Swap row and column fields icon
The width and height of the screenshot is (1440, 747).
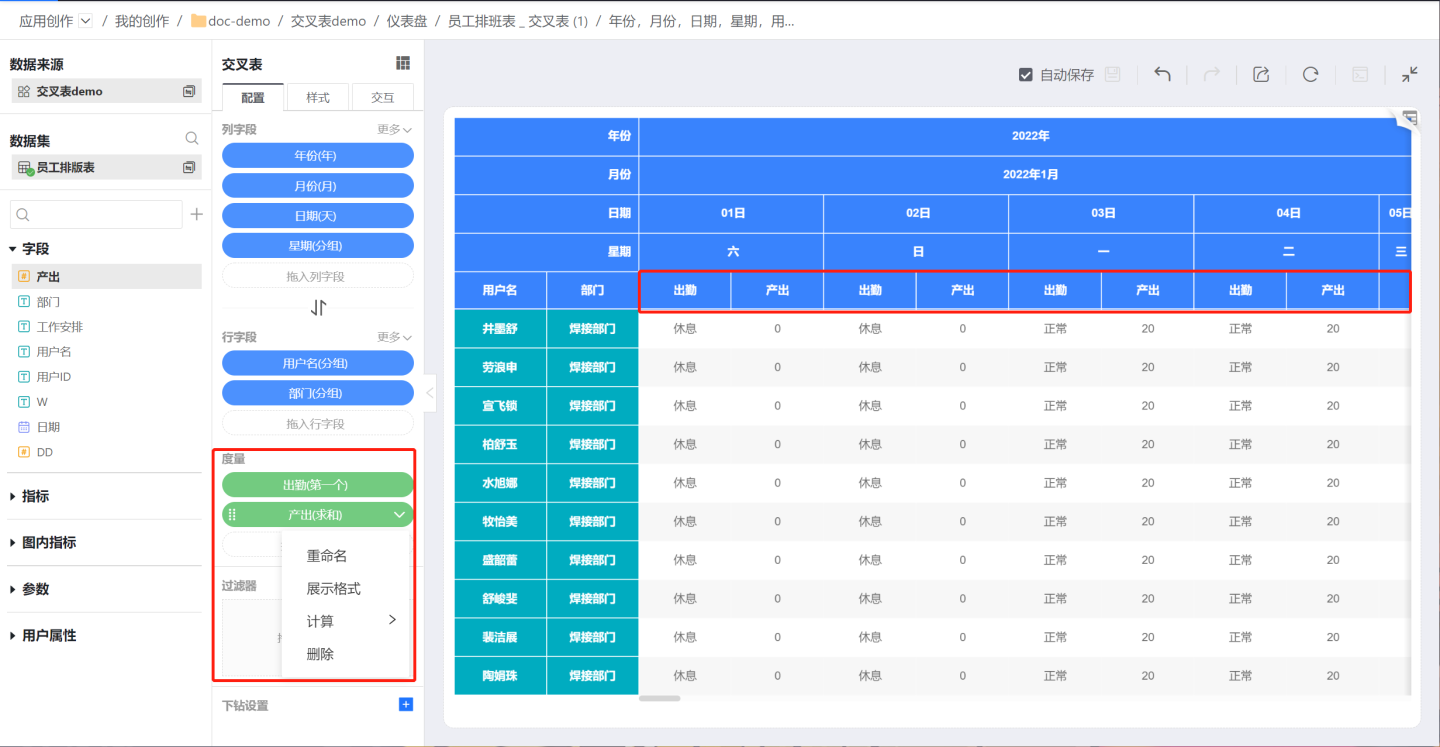[318, 307]
